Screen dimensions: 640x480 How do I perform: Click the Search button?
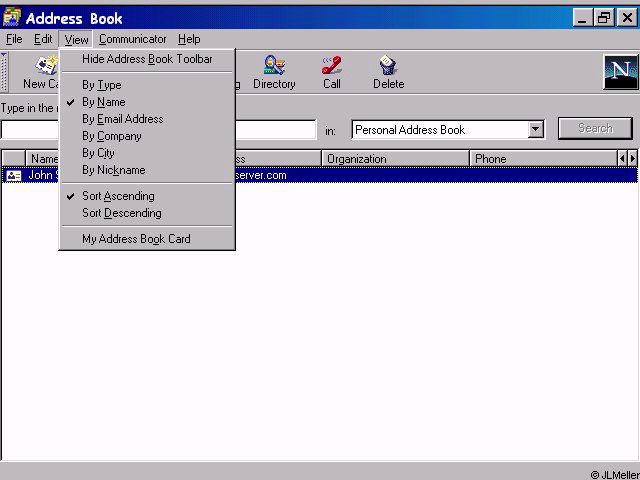595,129
